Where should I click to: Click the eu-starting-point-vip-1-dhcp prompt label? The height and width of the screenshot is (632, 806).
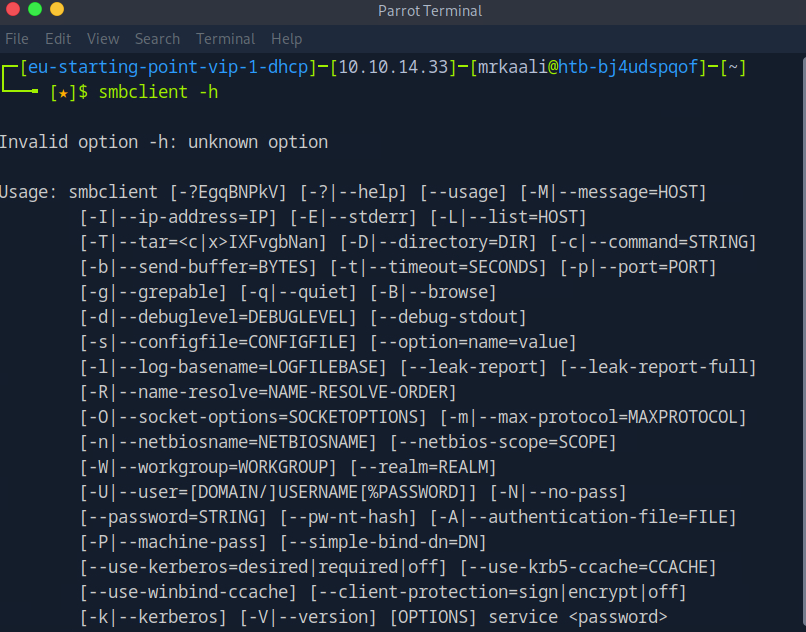click(x=166, y=68)
